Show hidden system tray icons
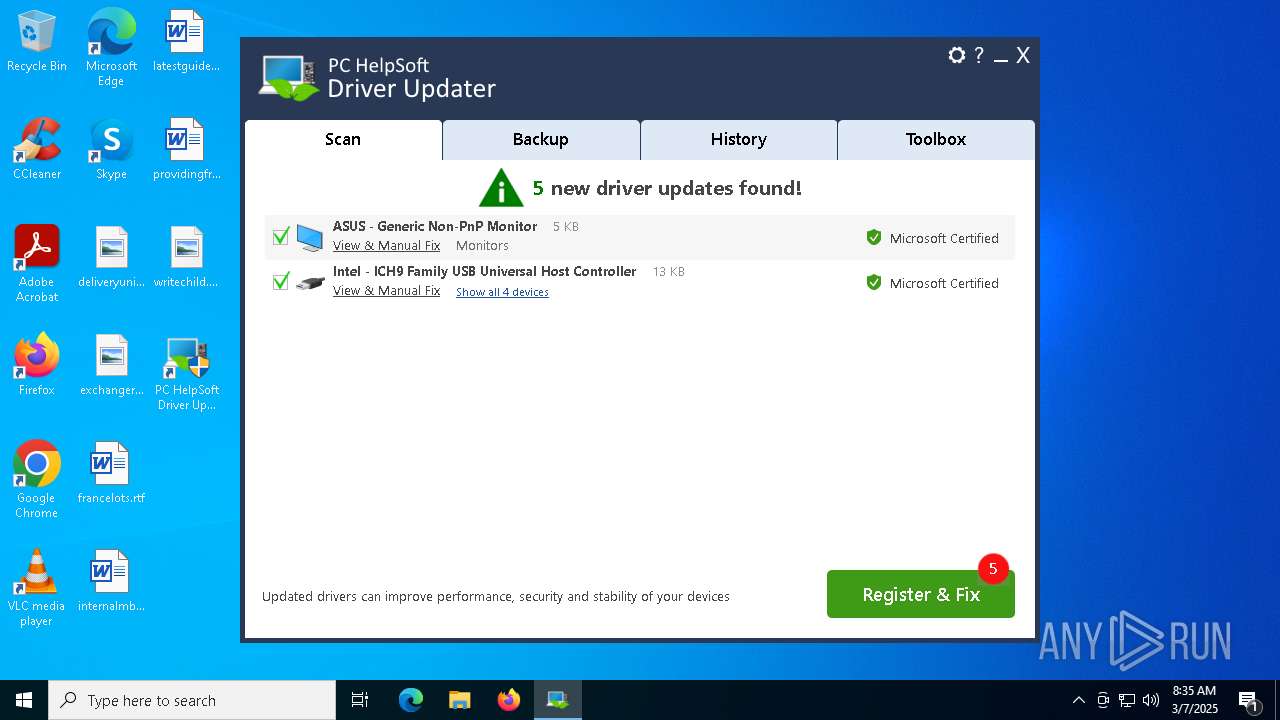 1078,700
